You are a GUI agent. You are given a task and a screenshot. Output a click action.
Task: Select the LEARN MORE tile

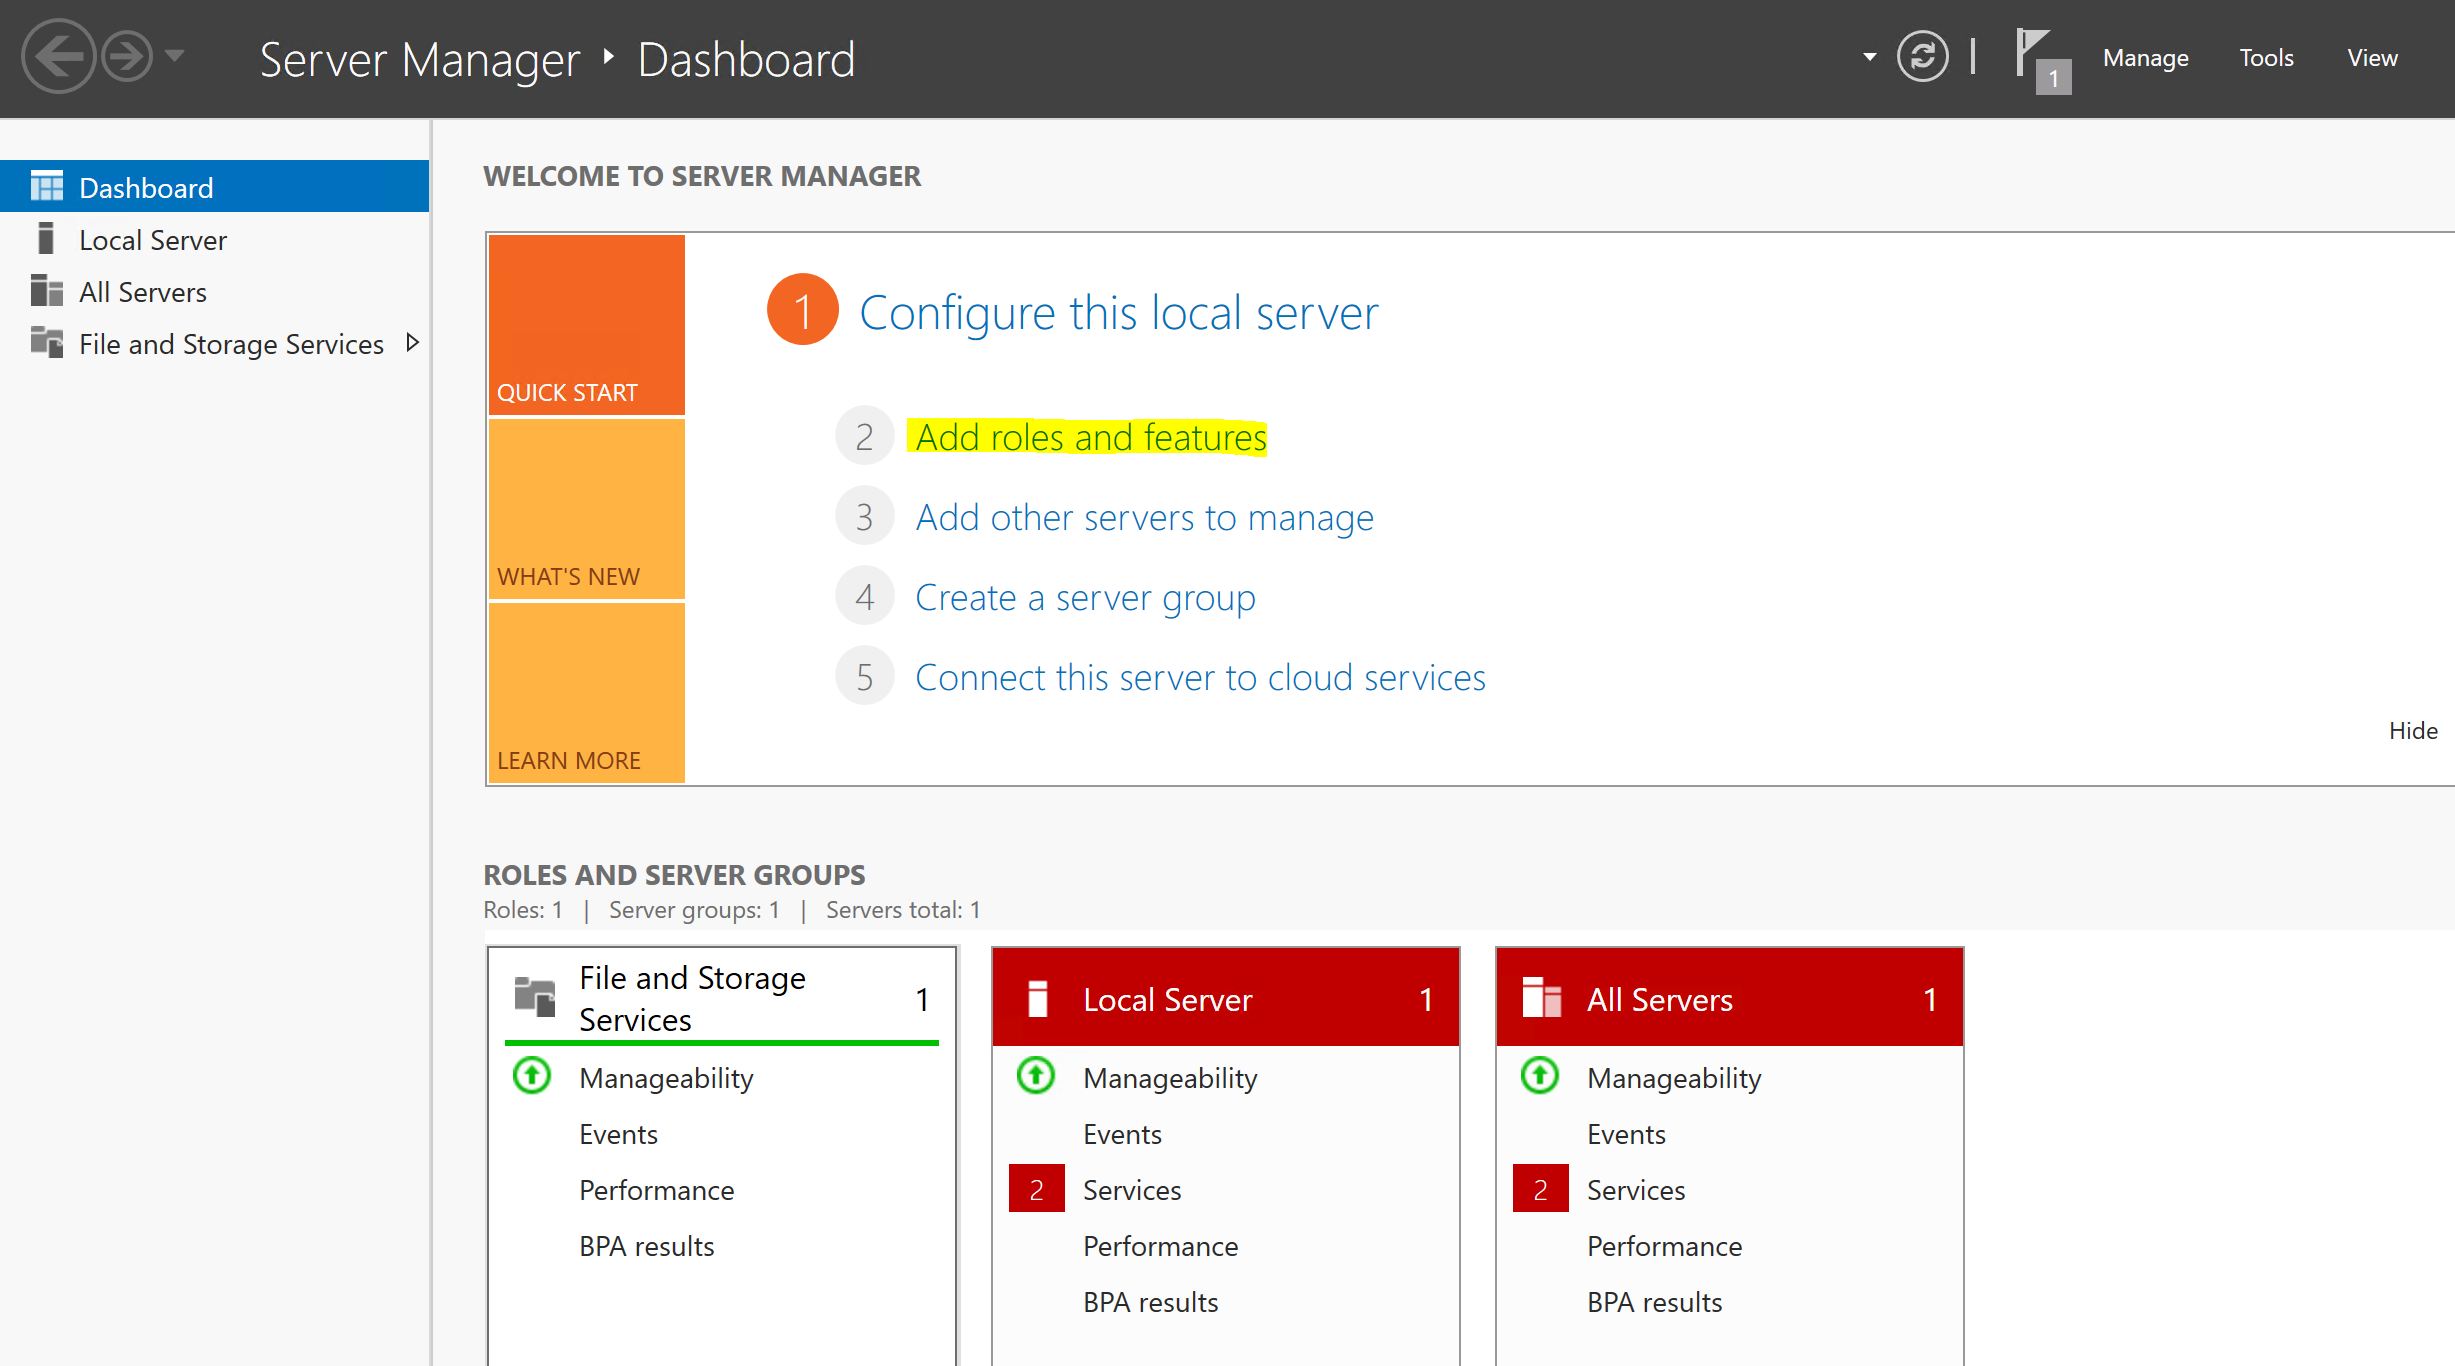587,693
